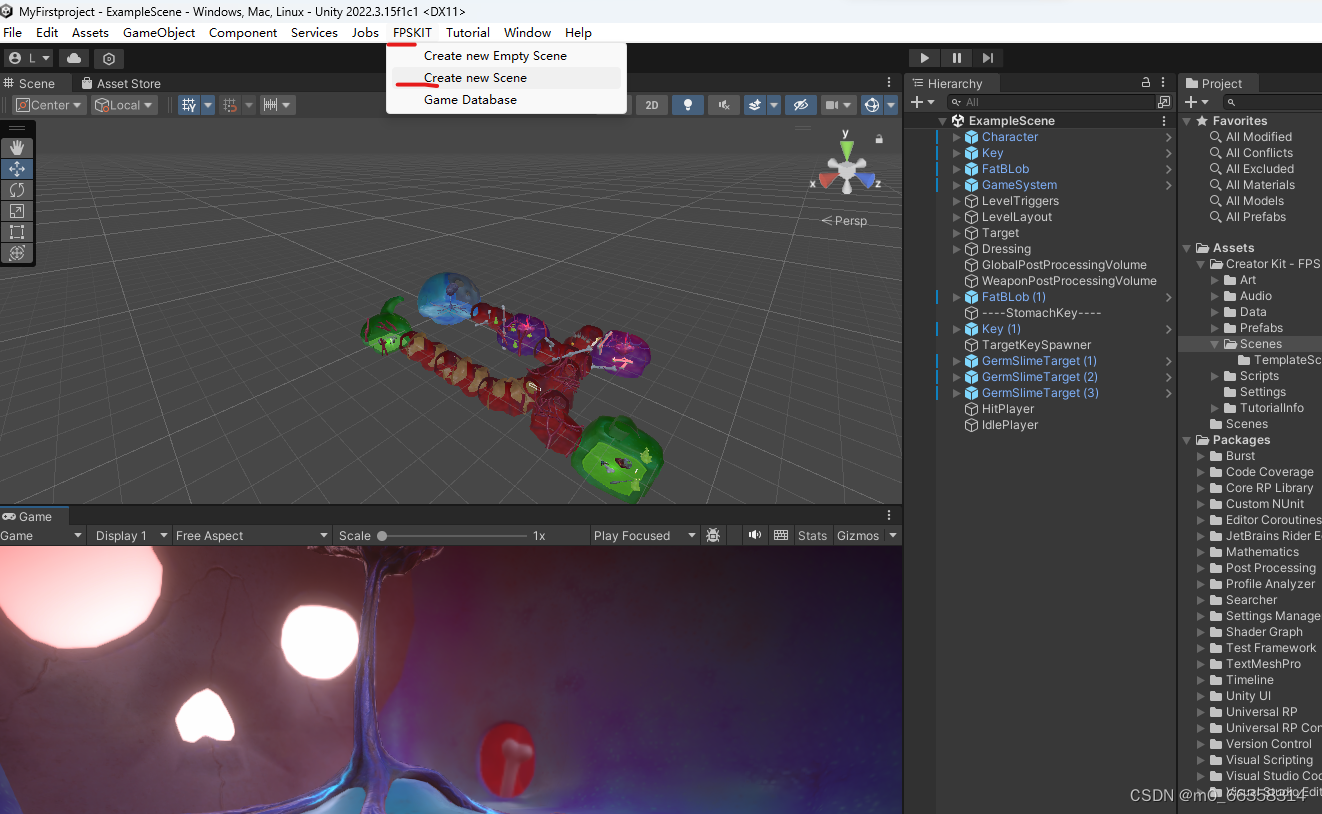Image resolution: width=1322 pixels, height=814 pixels.
Task: Open version control settings icon
Action: coord(109,59)
